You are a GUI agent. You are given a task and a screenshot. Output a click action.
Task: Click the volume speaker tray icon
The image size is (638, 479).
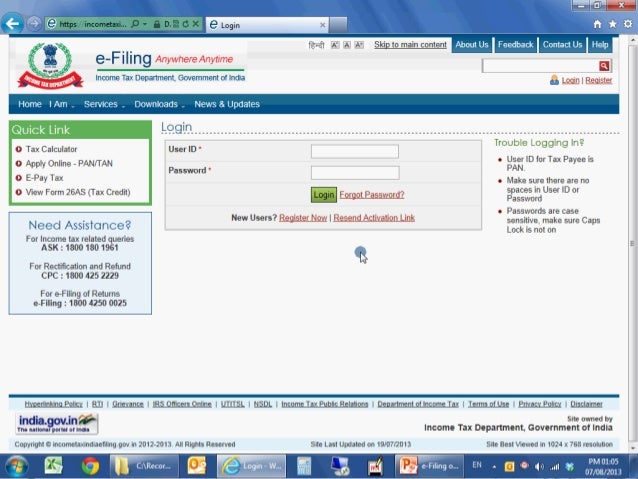coord(540,467)
